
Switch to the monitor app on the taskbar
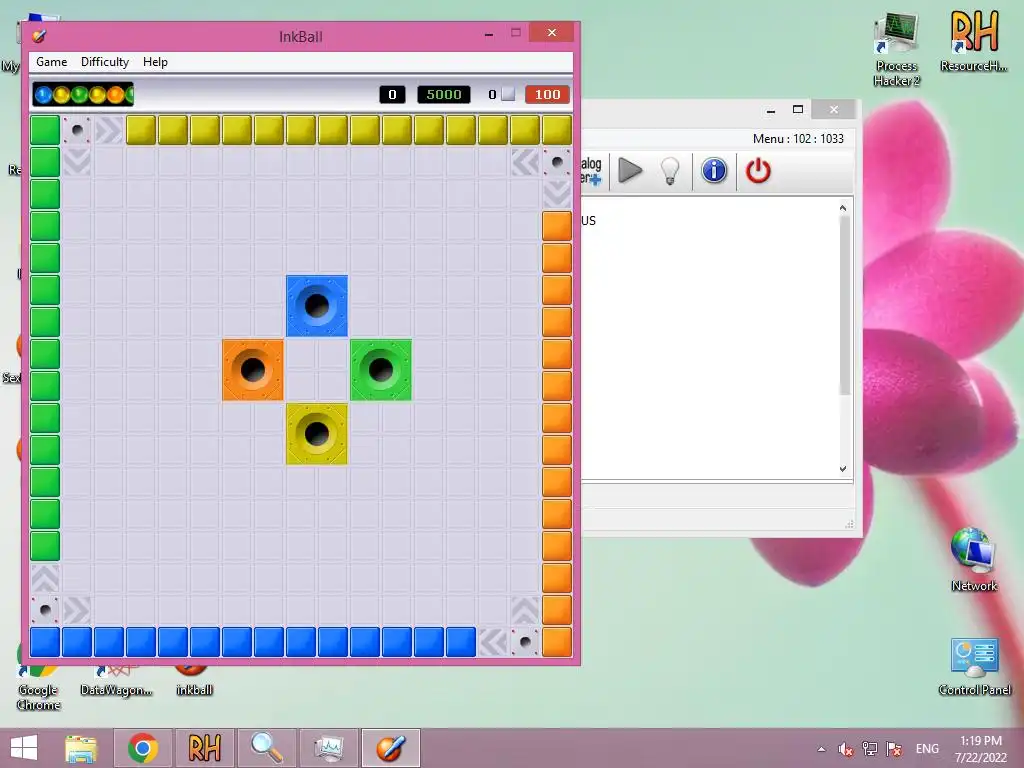(328, 748)
